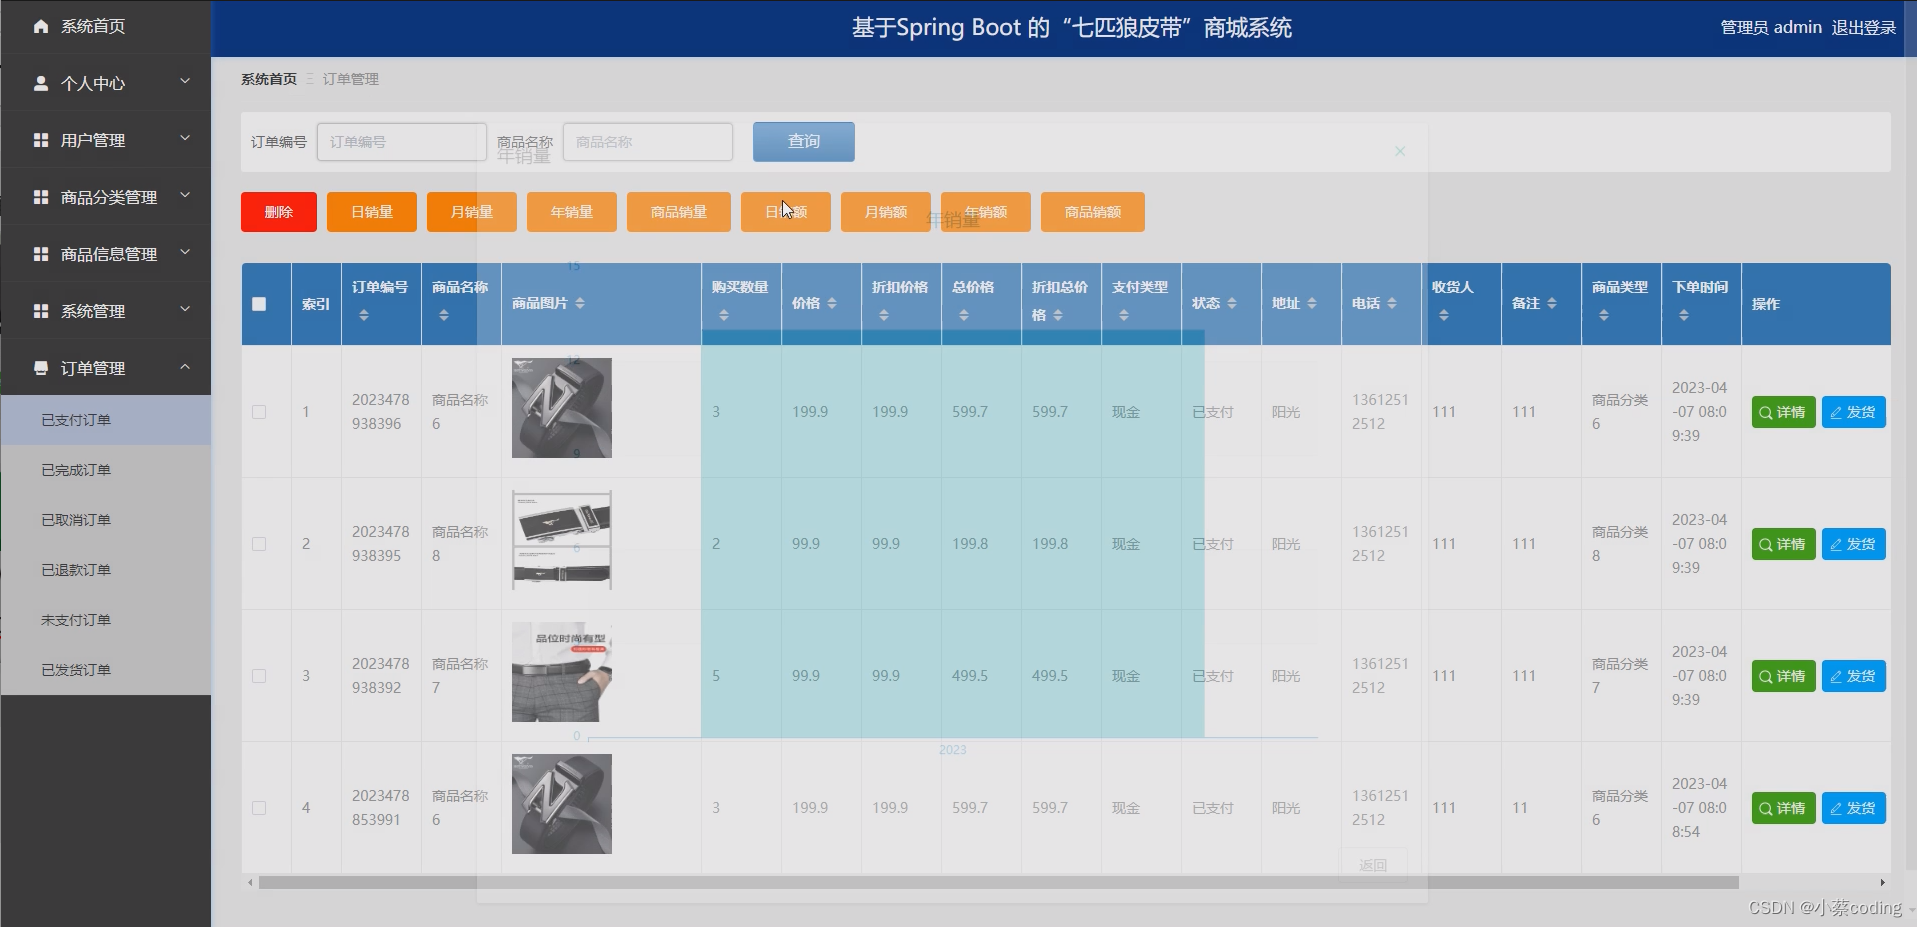Sort by 价格 column arrows
The width and height of the screenshot is (1917, 927).
832,303
